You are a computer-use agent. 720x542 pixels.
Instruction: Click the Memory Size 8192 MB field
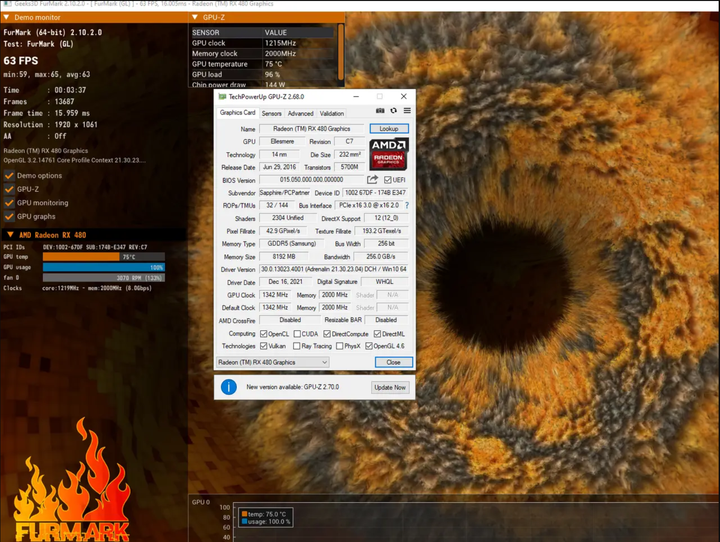click(284, 256)
